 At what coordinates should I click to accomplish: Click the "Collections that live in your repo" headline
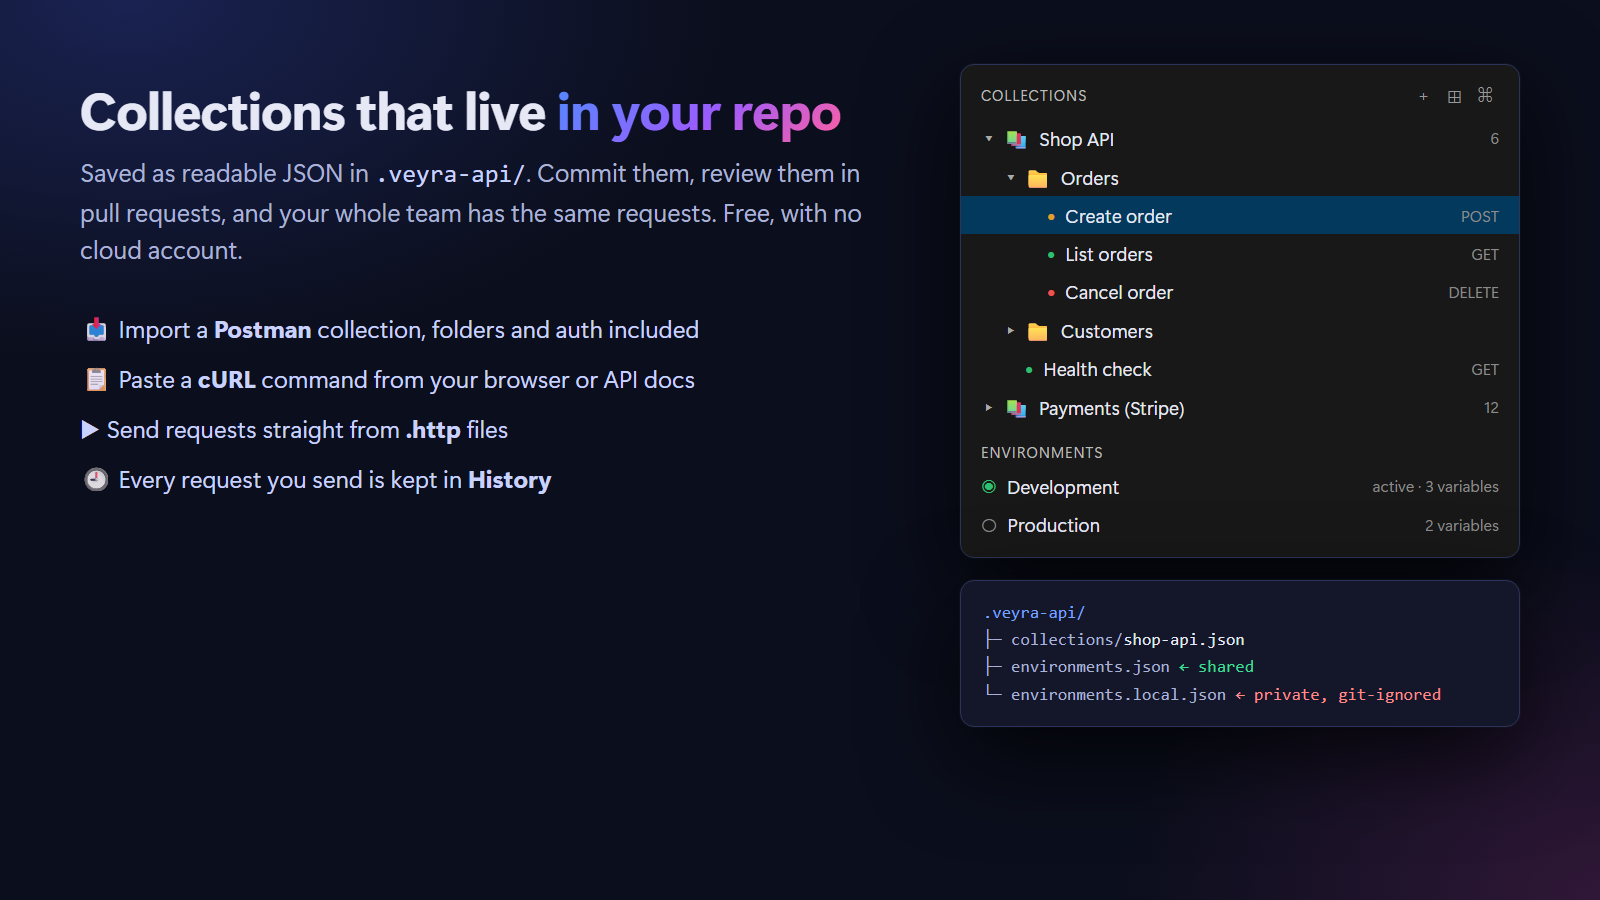click(460, 113)
